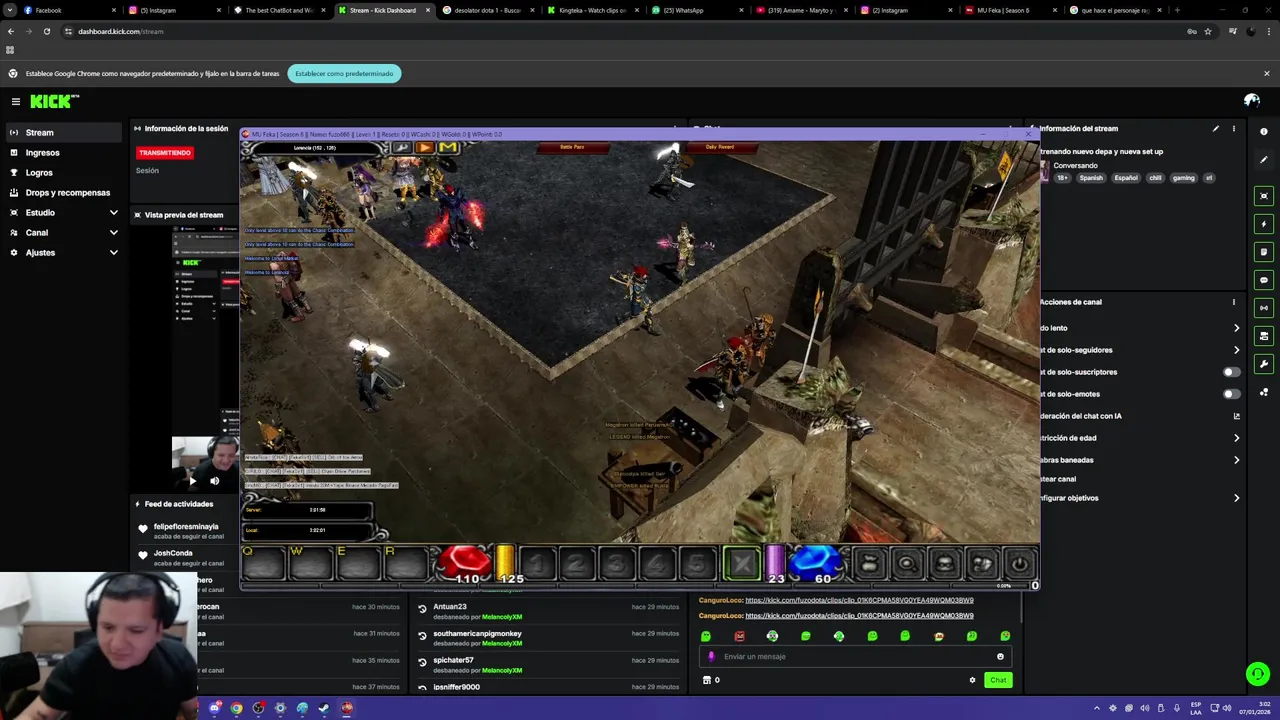
Task: Click the focus frame icon in right rail
Action: tap(1264, 196)
